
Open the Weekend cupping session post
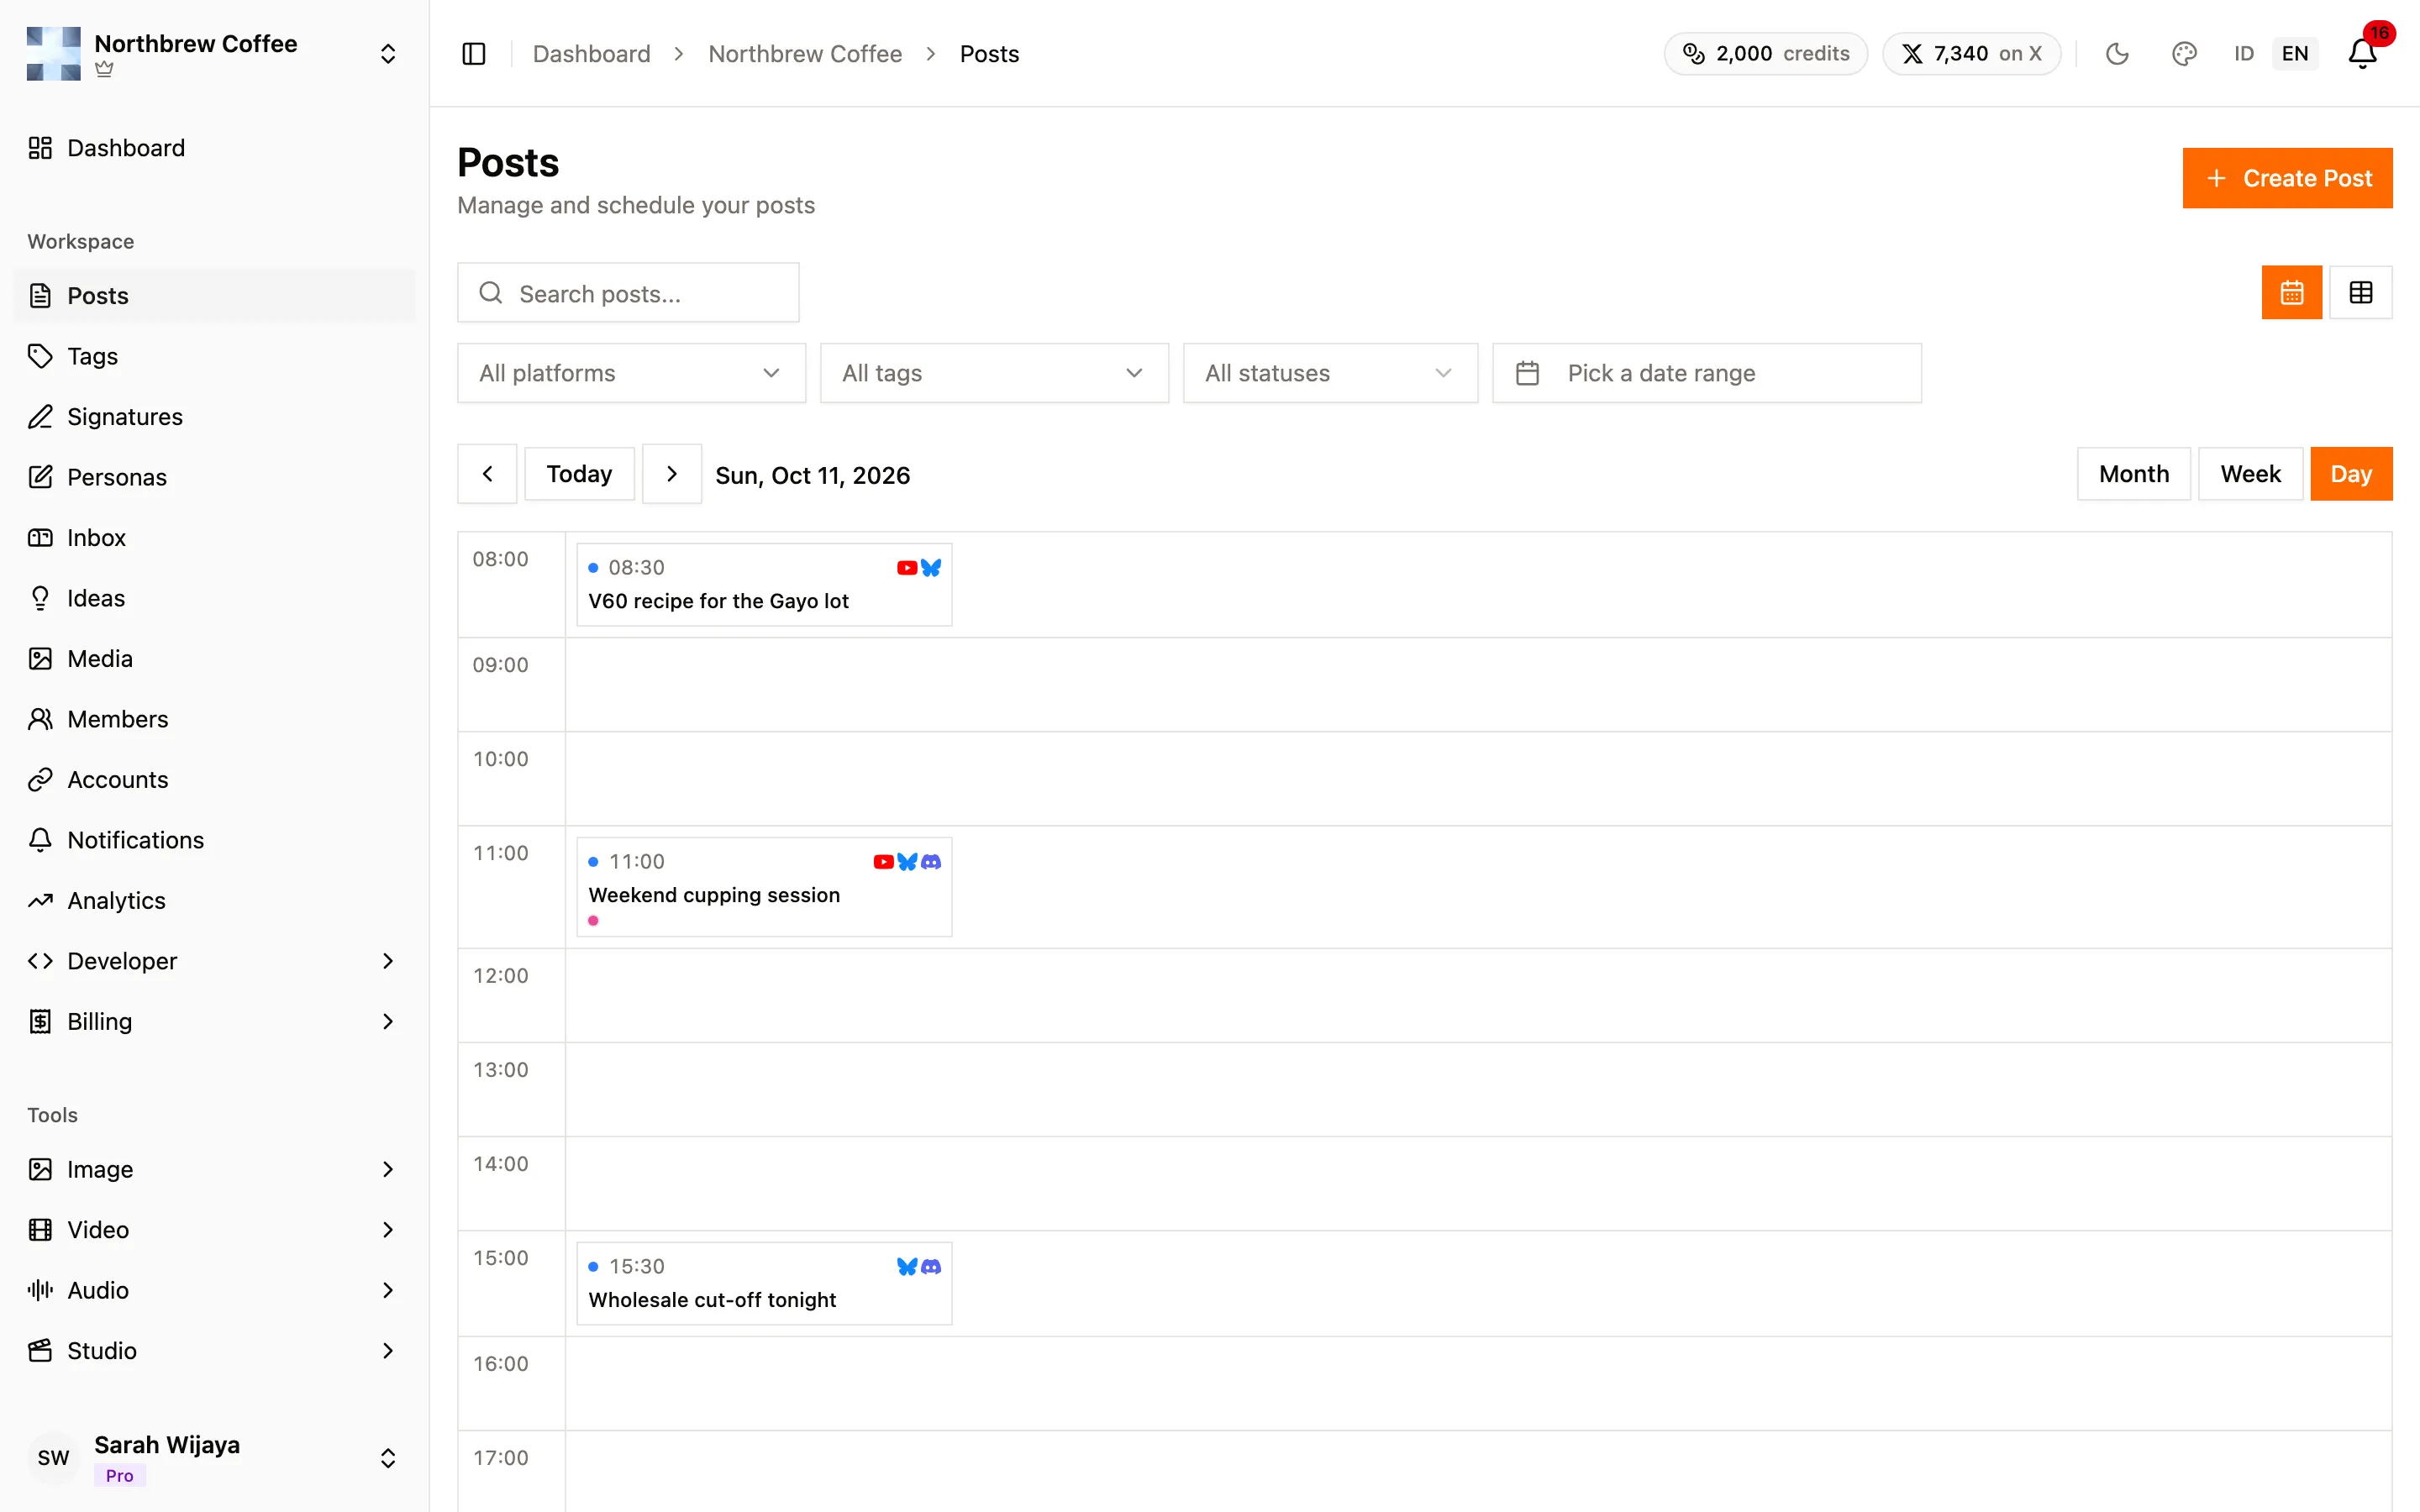point(764,887)
